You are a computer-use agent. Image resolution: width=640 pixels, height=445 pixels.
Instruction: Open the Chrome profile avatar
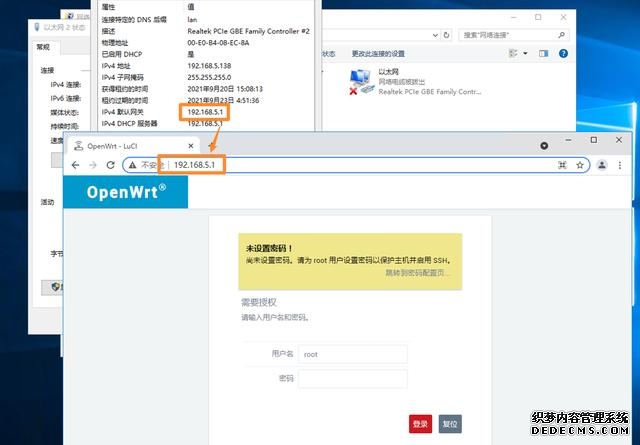click(602, 165)
